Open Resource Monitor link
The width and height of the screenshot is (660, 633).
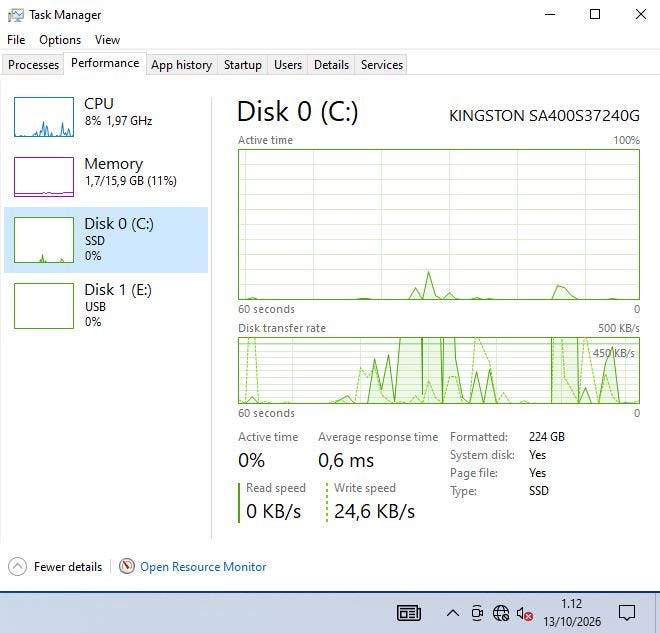coord(203,567)
